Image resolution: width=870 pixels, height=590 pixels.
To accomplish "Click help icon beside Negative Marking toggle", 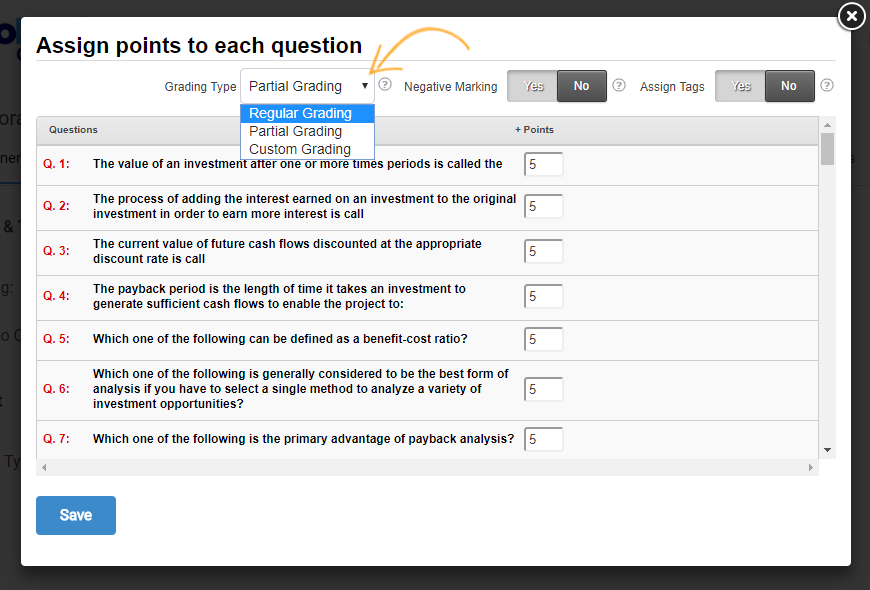I will coord(619,85).
